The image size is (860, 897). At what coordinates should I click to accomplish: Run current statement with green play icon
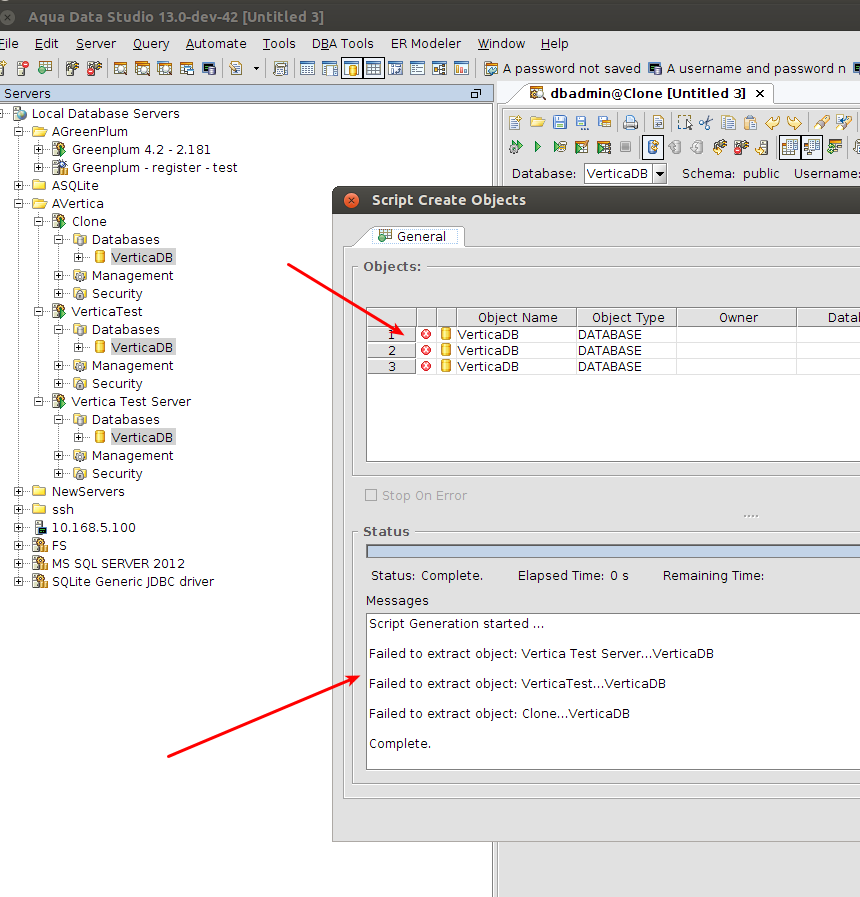[537, 147]
